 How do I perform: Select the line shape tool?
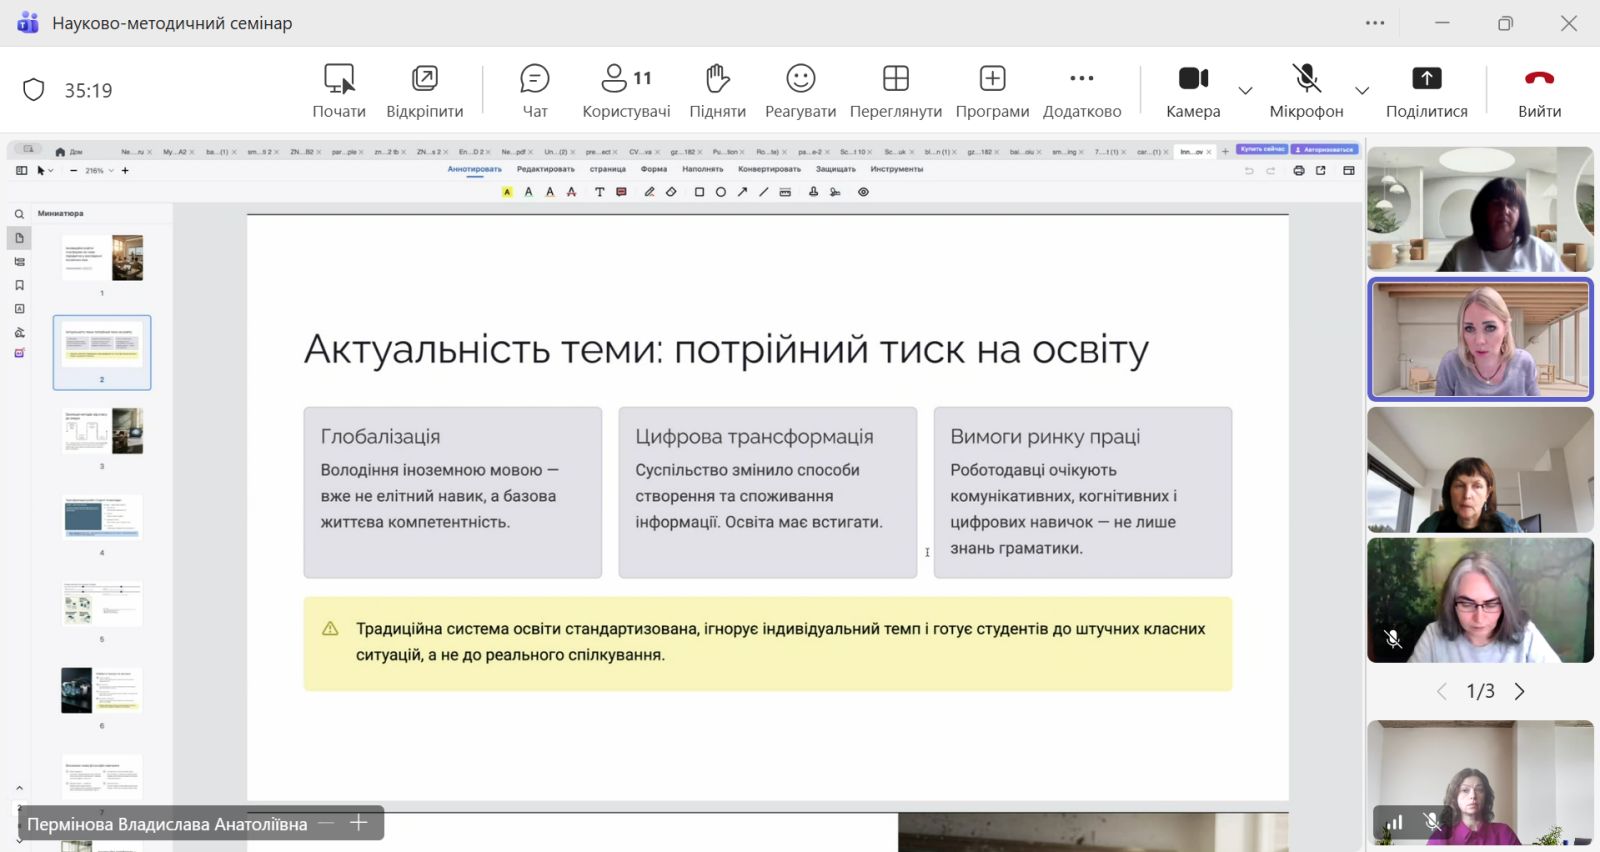point(763,192)
